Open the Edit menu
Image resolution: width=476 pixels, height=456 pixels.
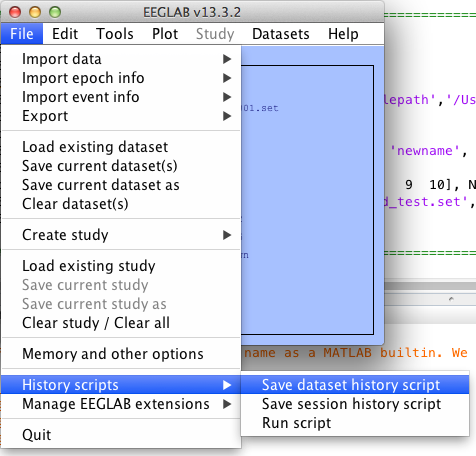(65, 34)
